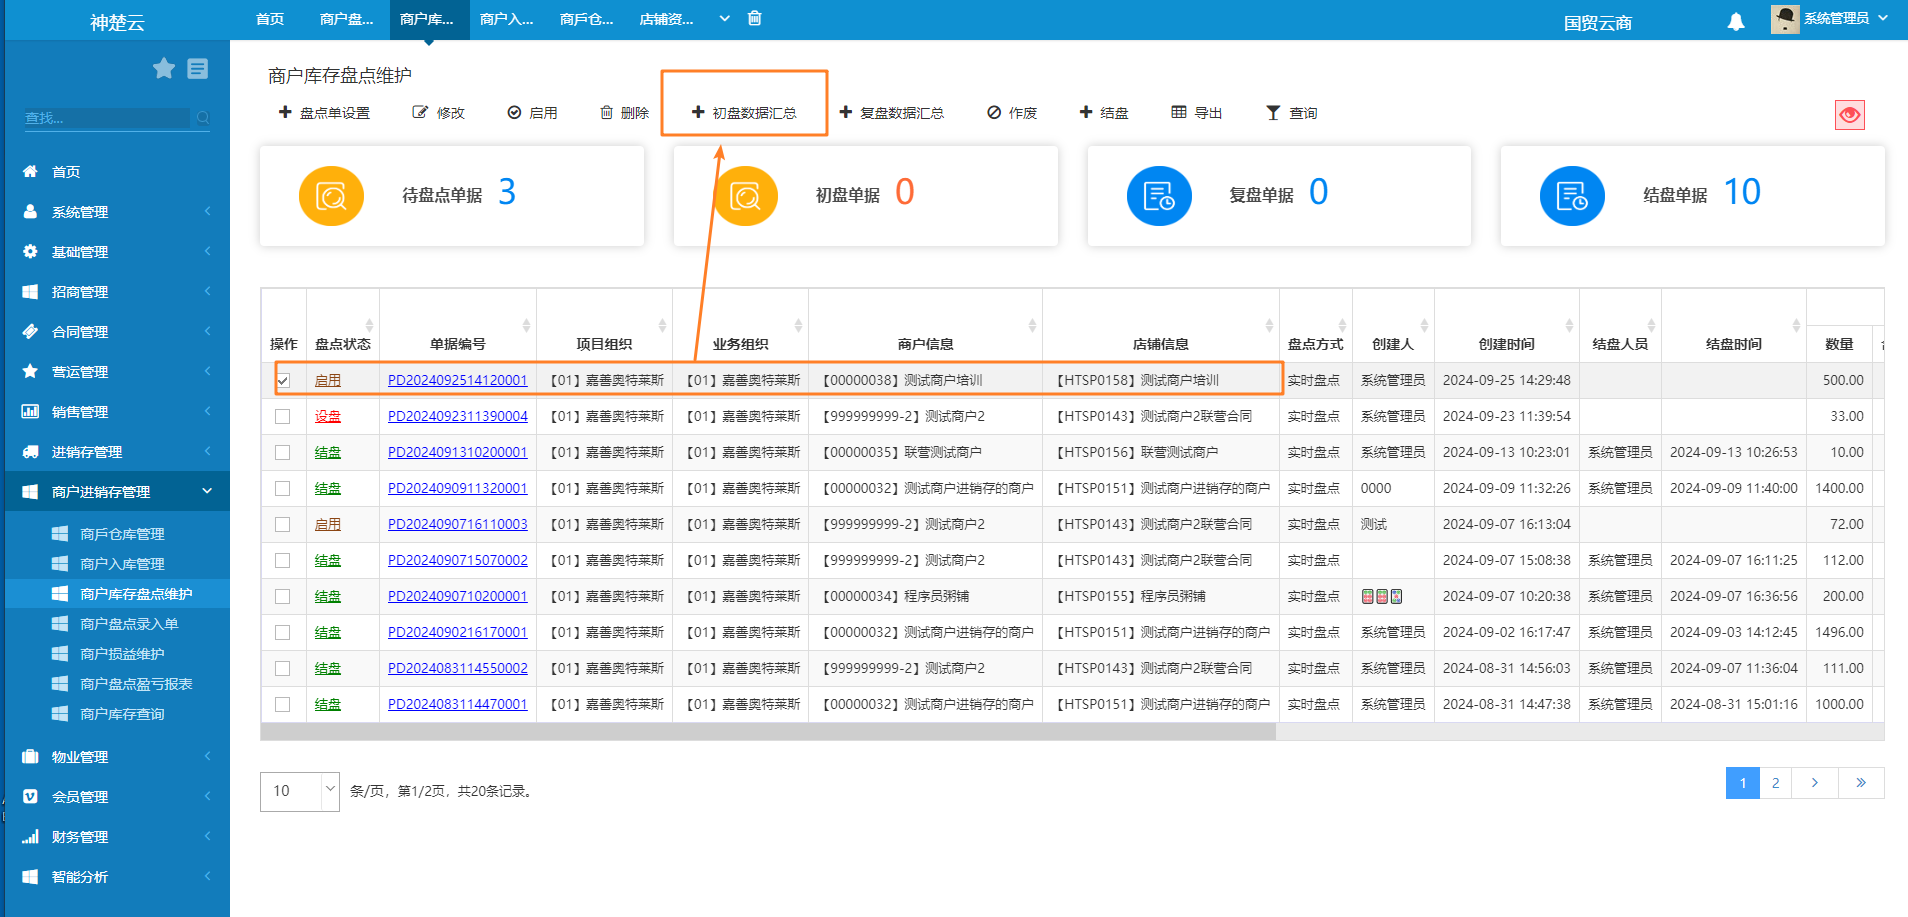Click the sidebar search input field
The height and width of the screenshot is (917, 1908).
[107, 118]
